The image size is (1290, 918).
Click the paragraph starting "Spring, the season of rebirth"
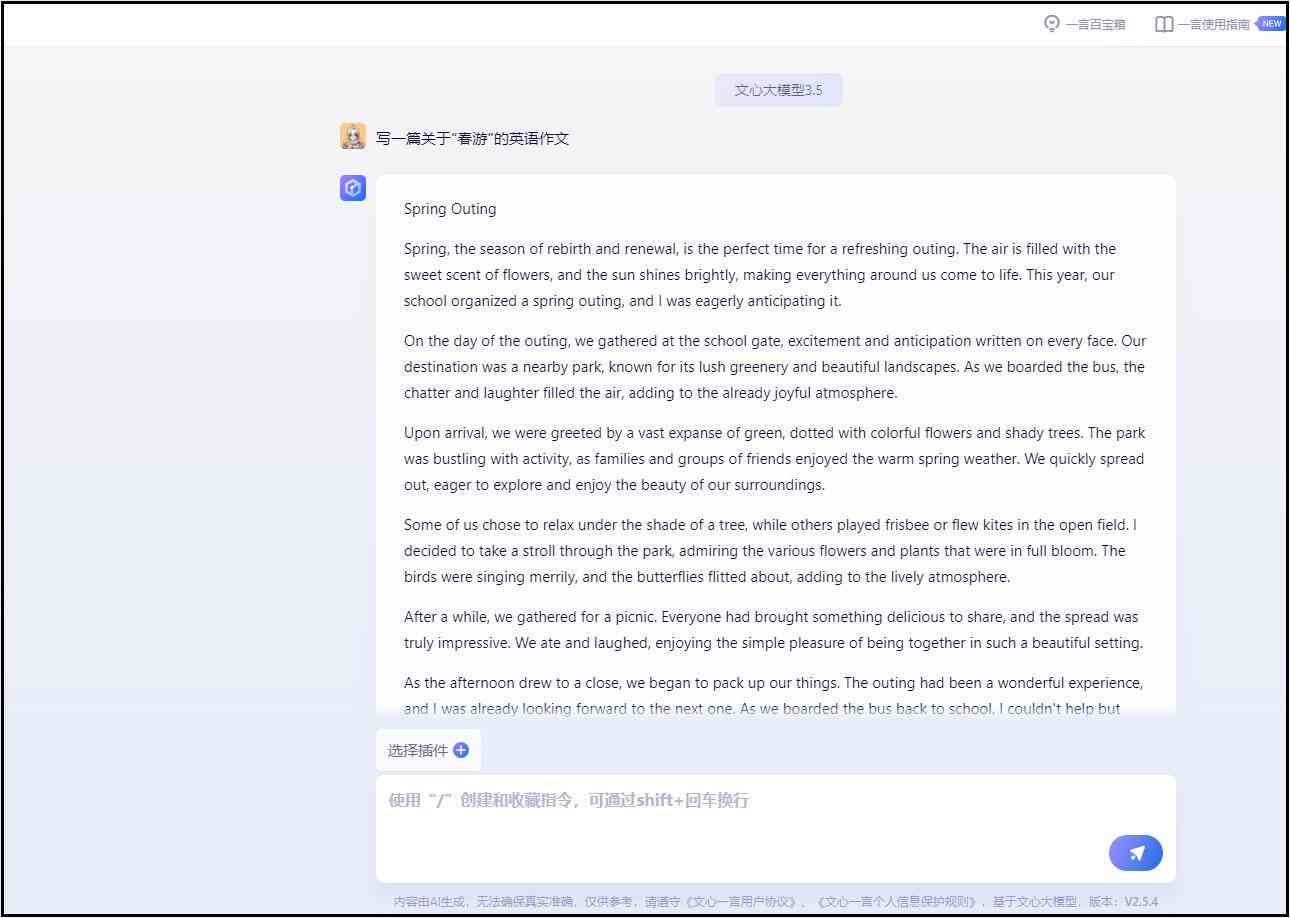pyautogui.click(x=760, y=275)
